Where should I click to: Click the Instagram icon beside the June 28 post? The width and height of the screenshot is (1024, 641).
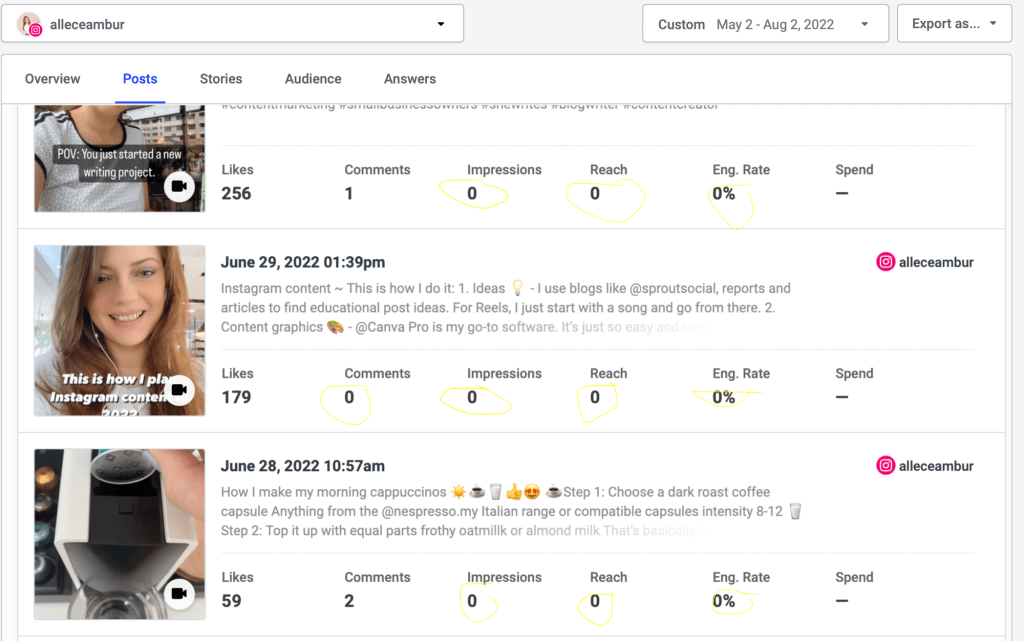[886, 465]
